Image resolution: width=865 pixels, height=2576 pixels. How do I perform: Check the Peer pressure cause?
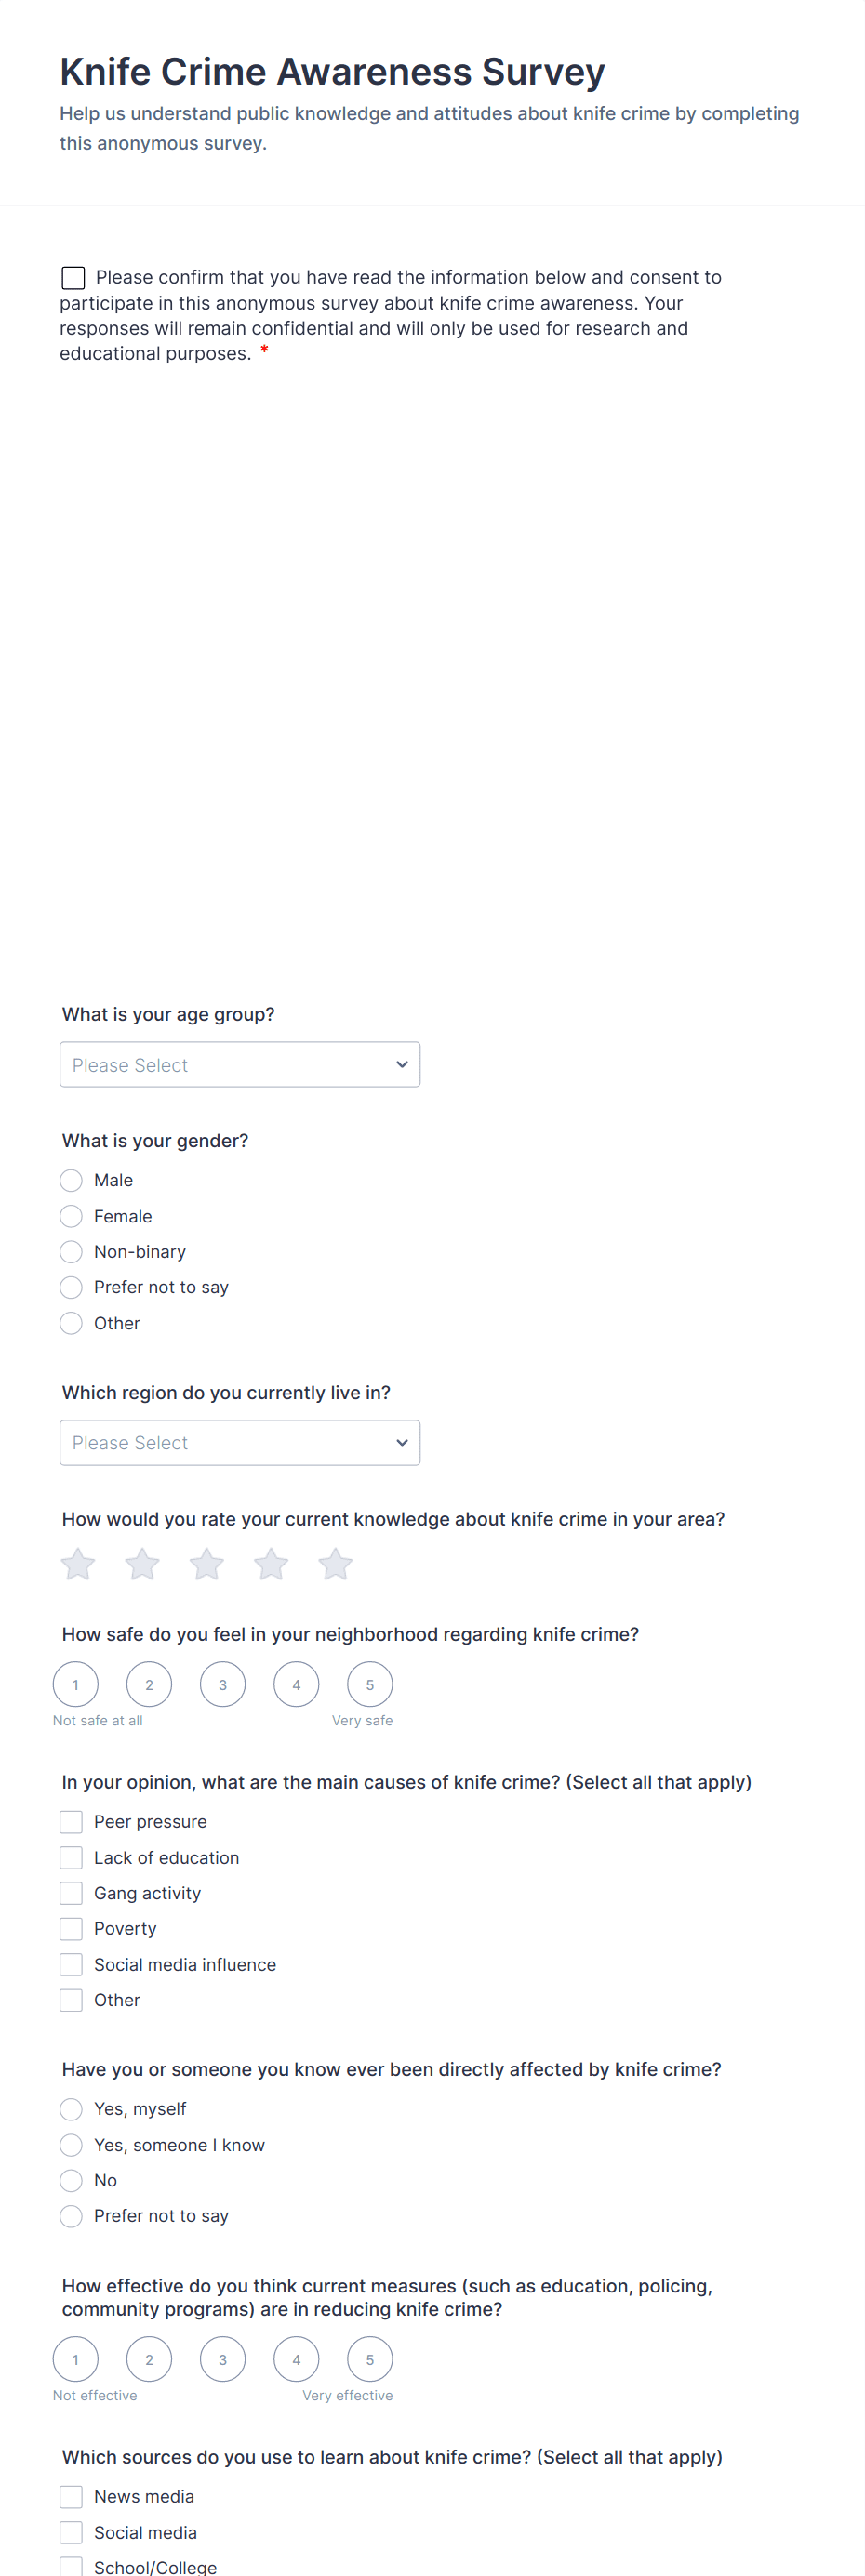pyautogui.click(x=71, y=1821)
